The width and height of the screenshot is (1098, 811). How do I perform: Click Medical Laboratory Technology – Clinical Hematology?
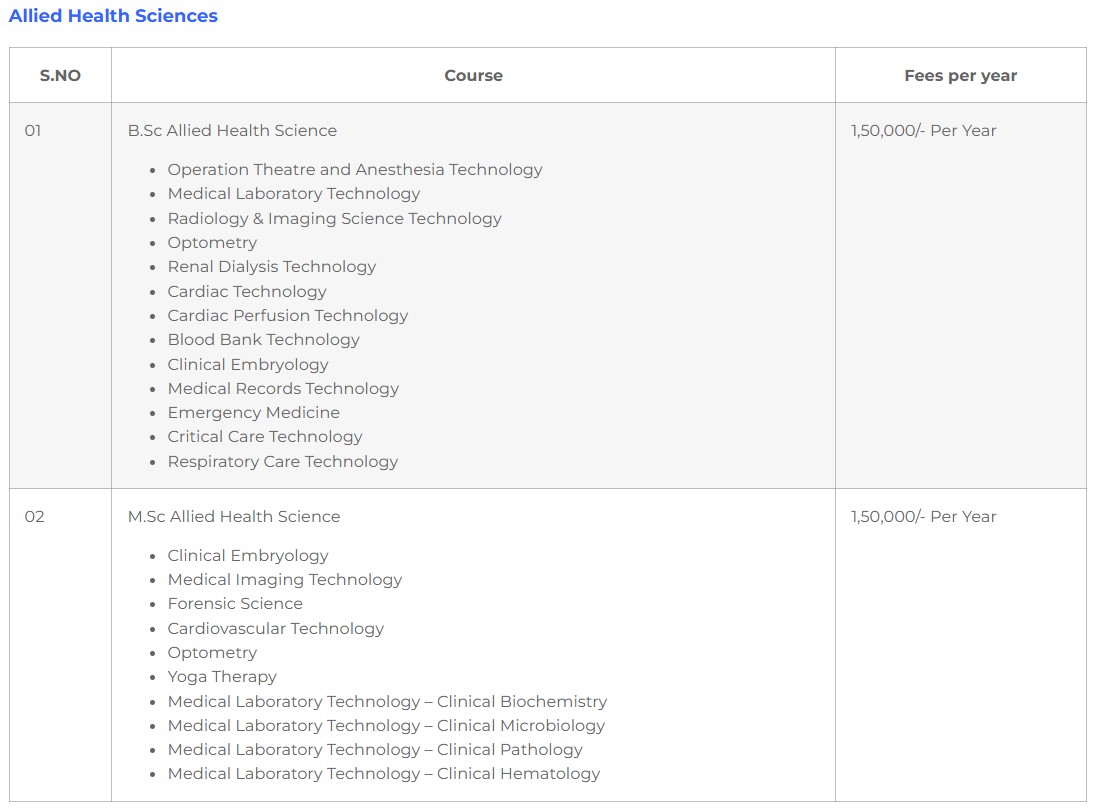384,773
